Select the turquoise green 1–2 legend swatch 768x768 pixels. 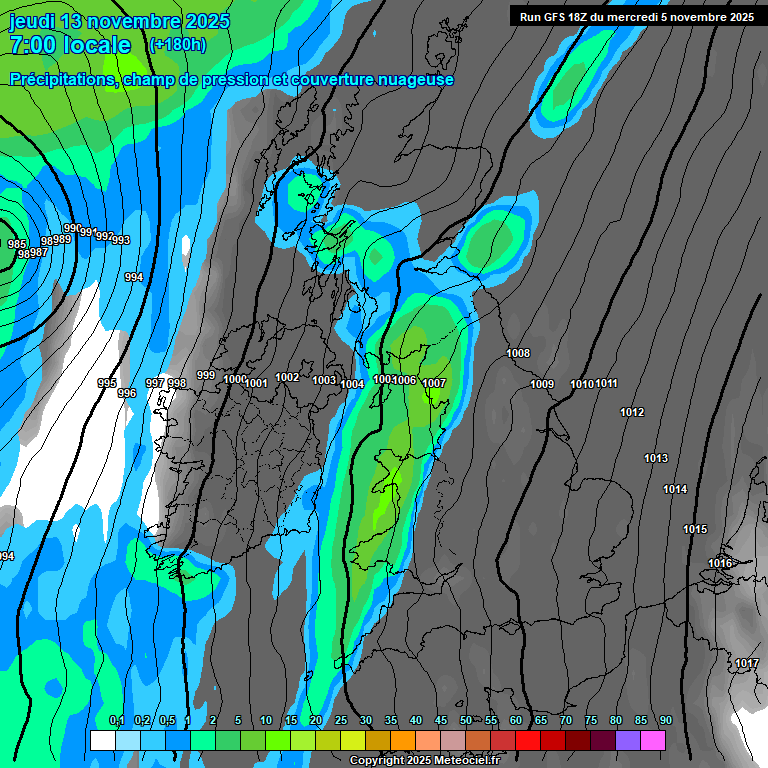(202, 740)
